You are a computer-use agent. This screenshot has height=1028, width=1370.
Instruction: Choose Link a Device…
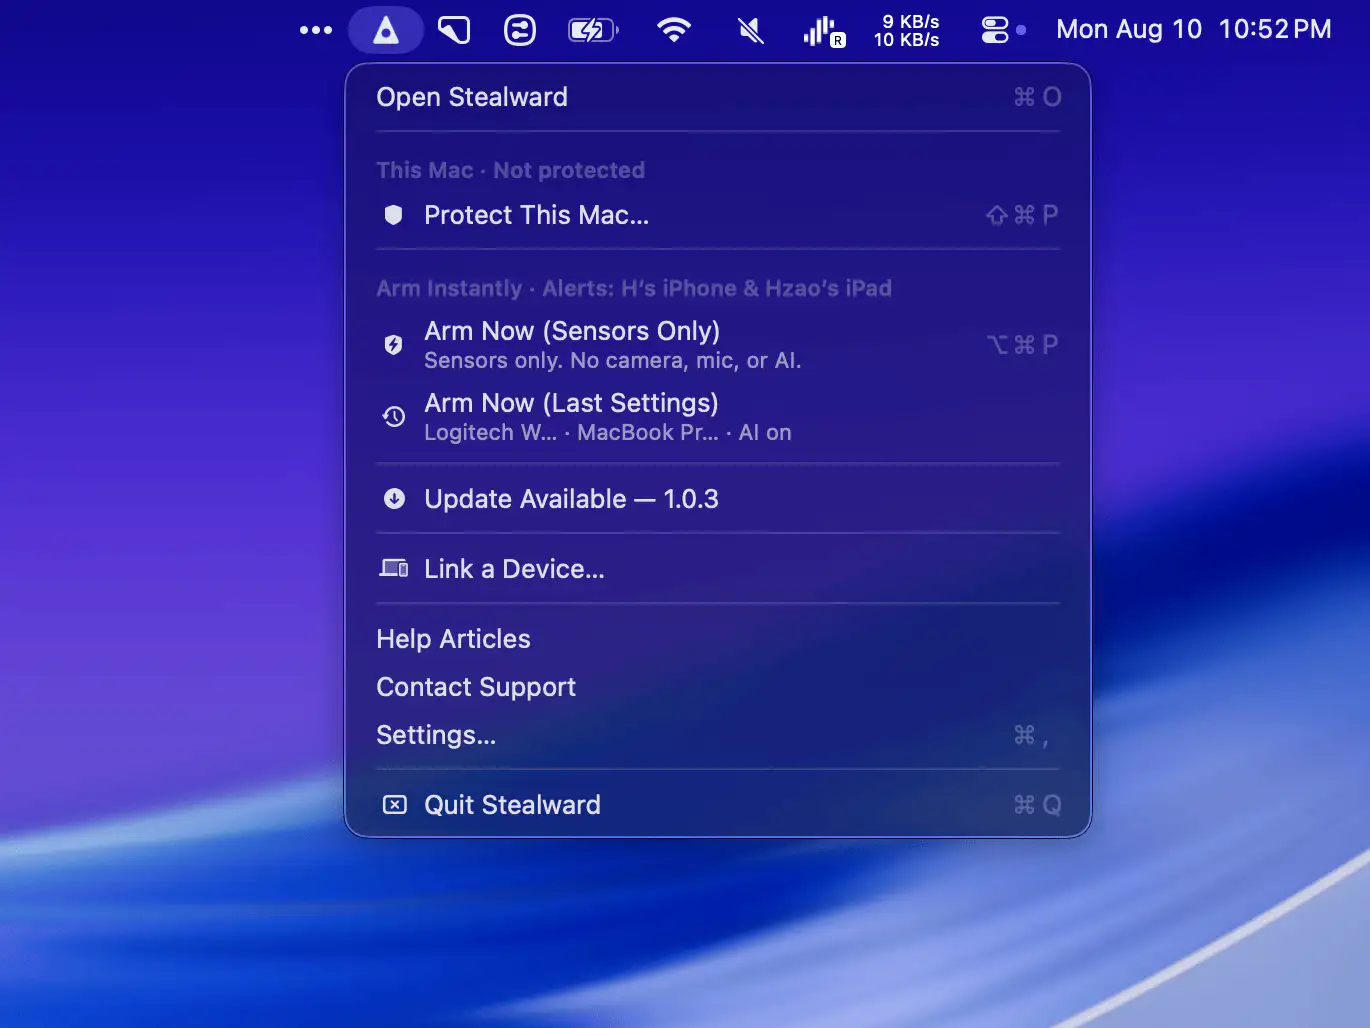tap(718, 569)
